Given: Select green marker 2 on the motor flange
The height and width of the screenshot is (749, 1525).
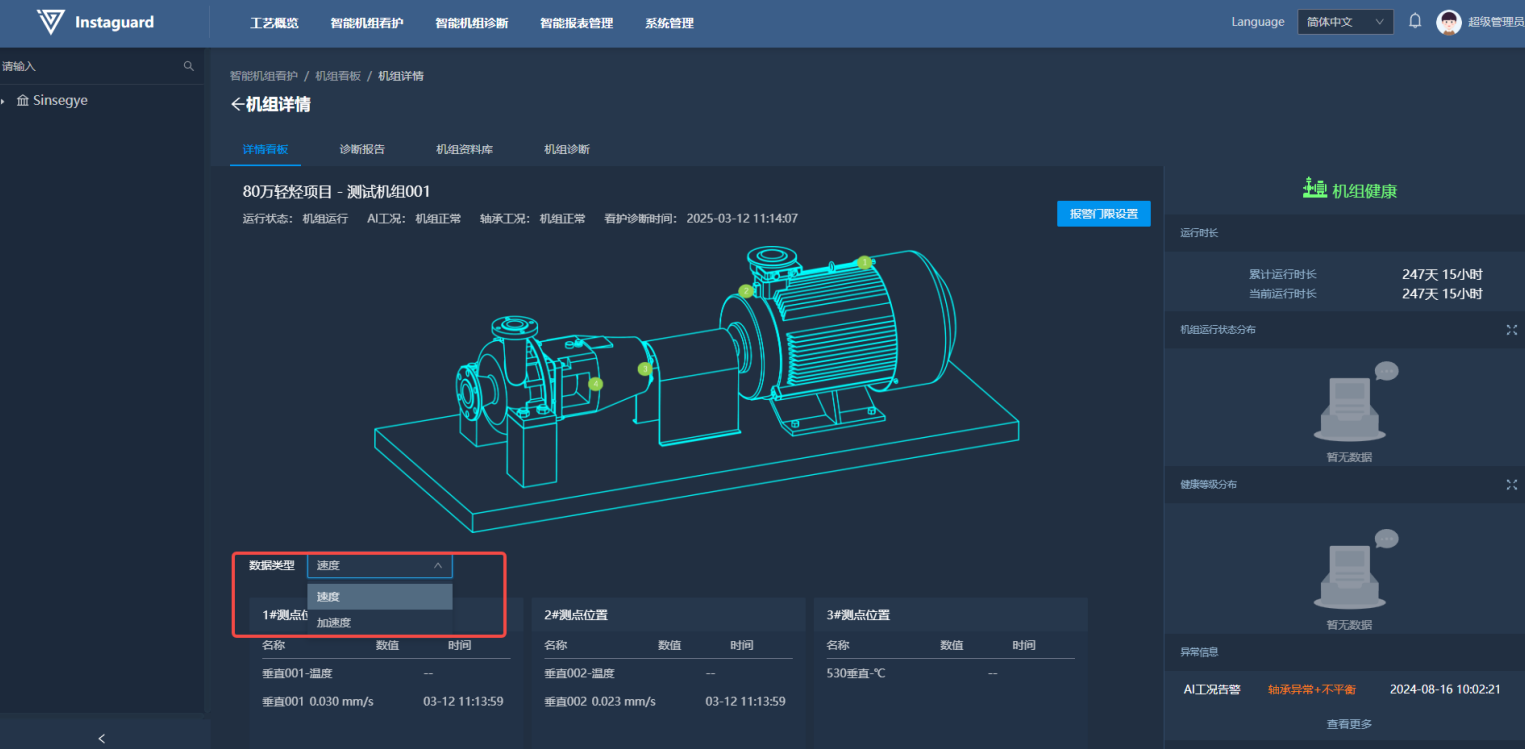Looking at the screenshot, I should click(745, 291).
